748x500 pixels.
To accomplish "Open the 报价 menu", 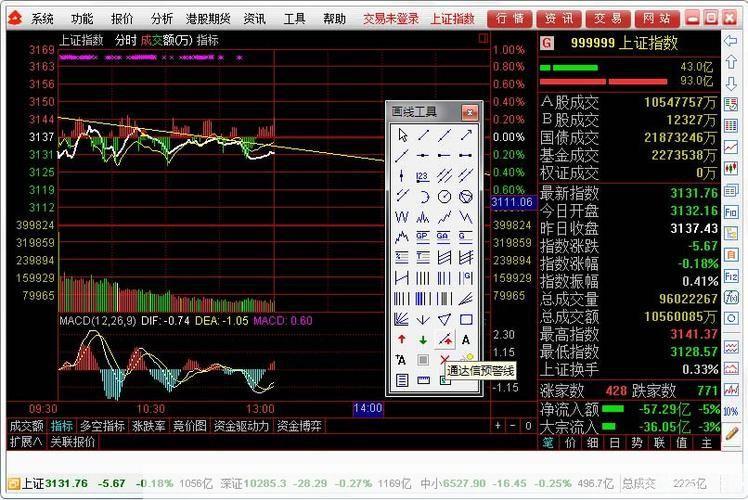I will pyautogui.click(x=122, y=19).
